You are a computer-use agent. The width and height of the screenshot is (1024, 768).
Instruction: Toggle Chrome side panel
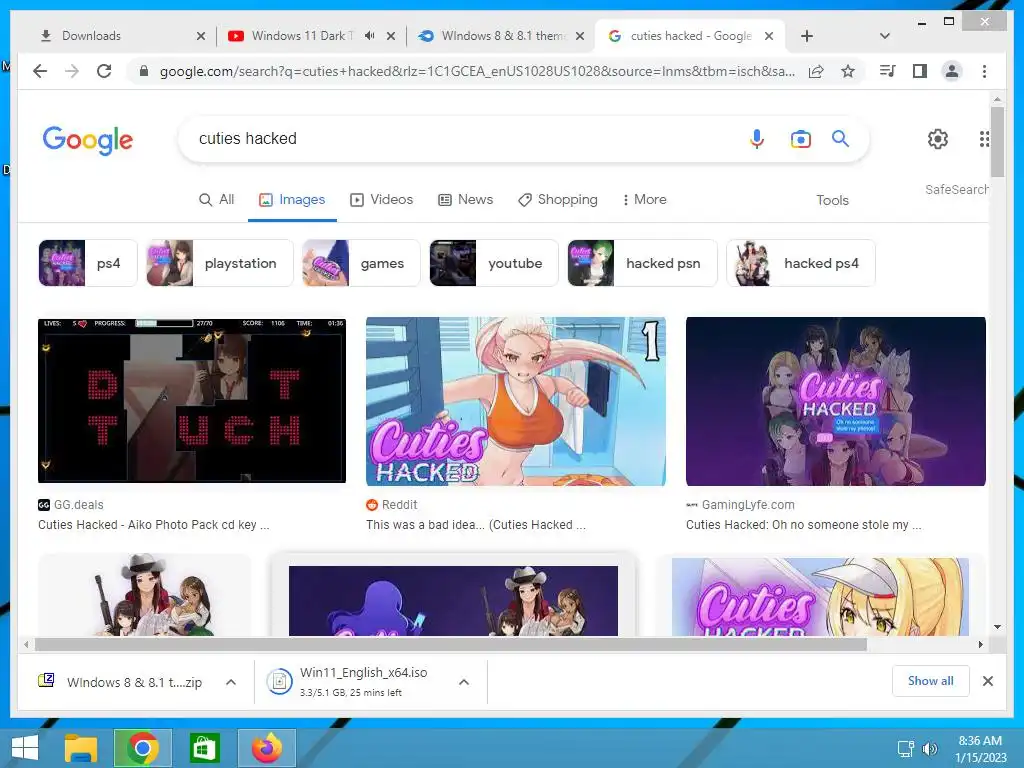[920, 71]
